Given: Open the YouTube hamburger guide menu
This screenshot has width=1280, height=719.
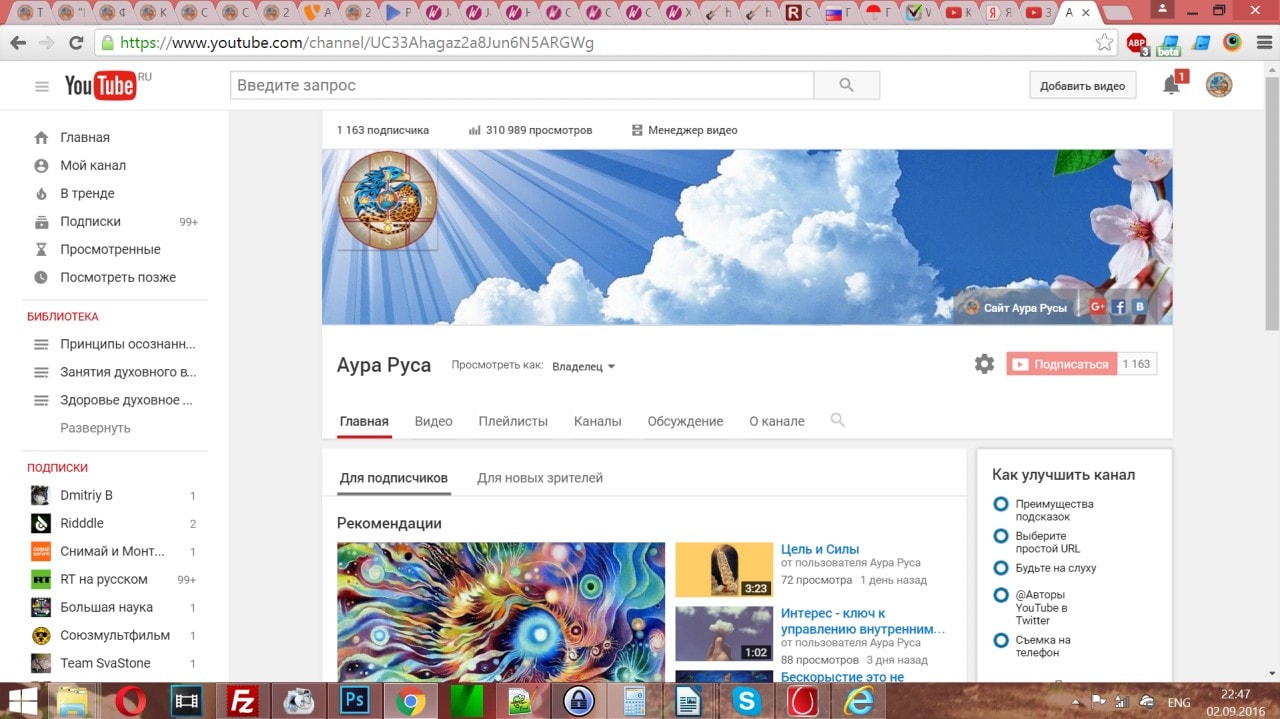Looking at the screenshot, I should tap(42, 86).
